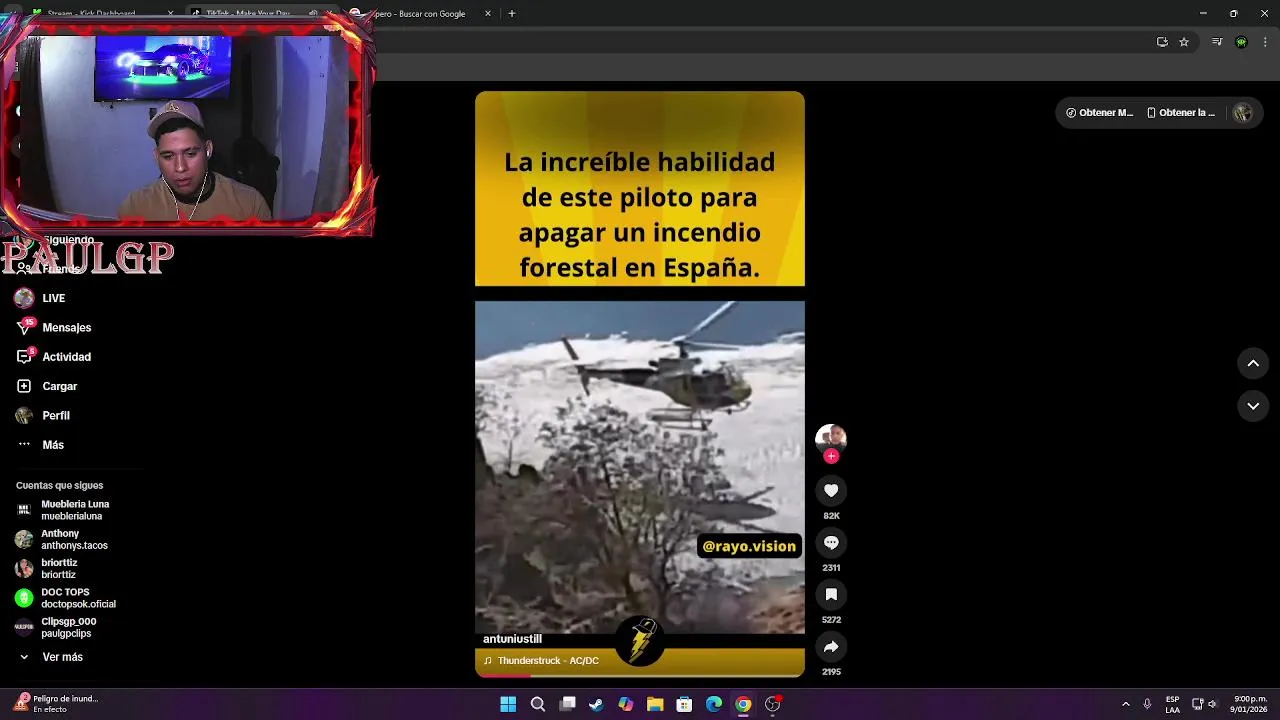Open the profile avatar at top right of page
1280x720 pixels.
pos(1243,113)
